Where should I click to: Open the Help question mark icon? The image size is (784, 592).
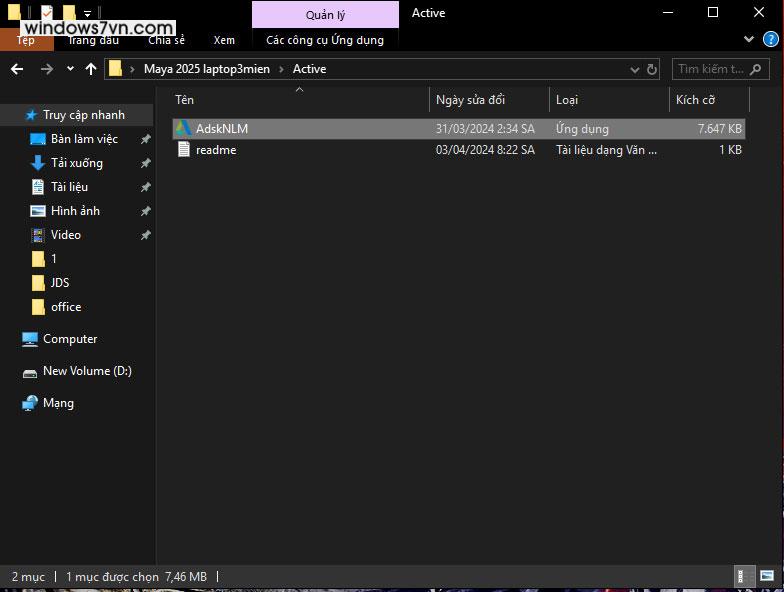770,39
